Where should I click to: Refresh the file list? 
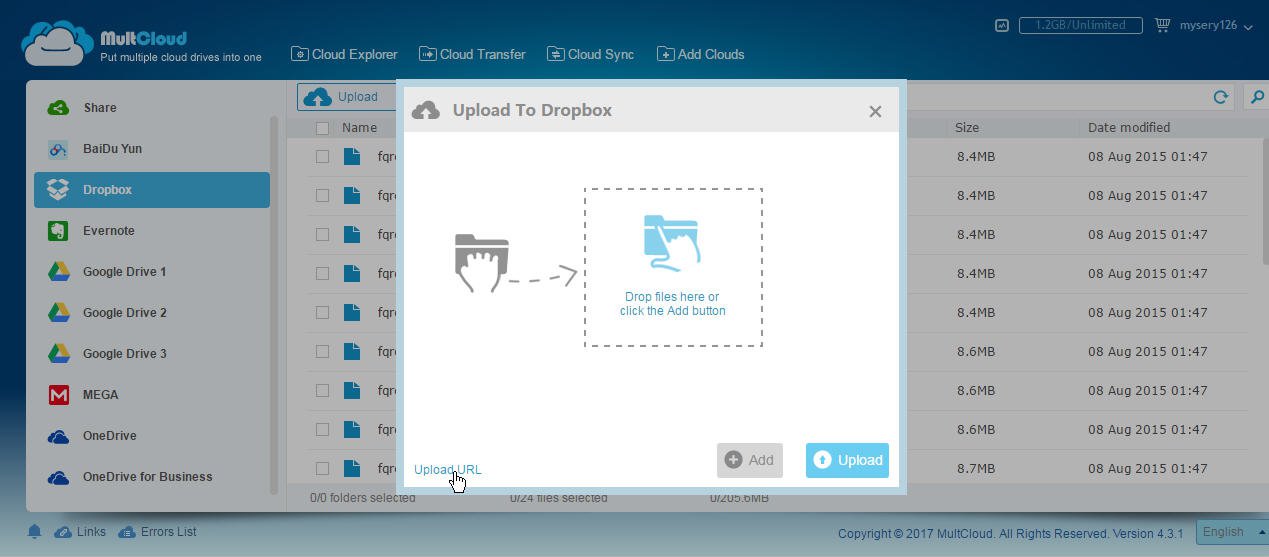[x=1220, y=97]
